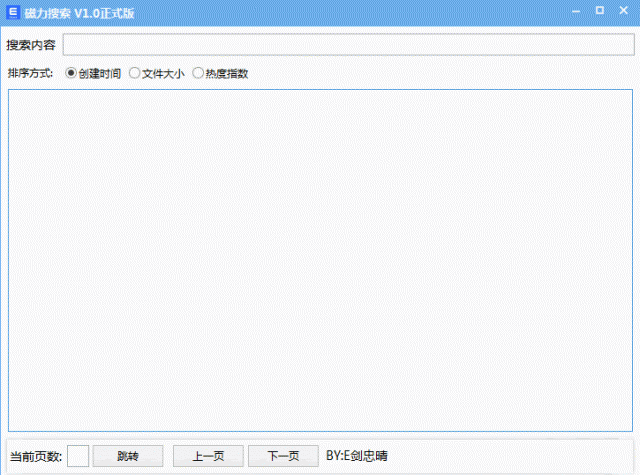Click the 搜索内容 label
The width and height of the screenshot is (640, 475).
[x=31, y=45]
